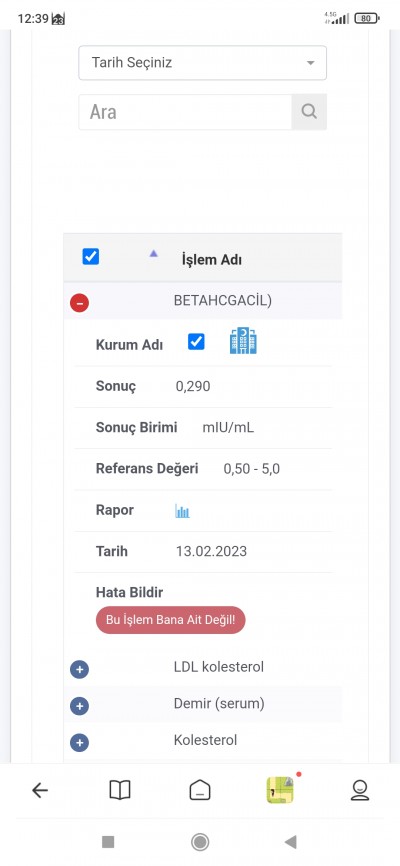Open the Rapor bar chart icon
The width and height of the screenshot is (400, 866).
pyautogui.click(x=182, y=511)
